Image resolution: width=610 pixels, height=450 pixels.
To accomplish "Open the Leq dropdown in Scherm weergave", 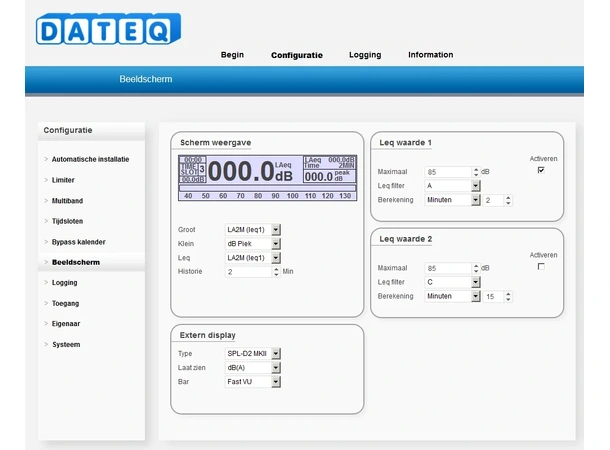I will tap(252, 257).
